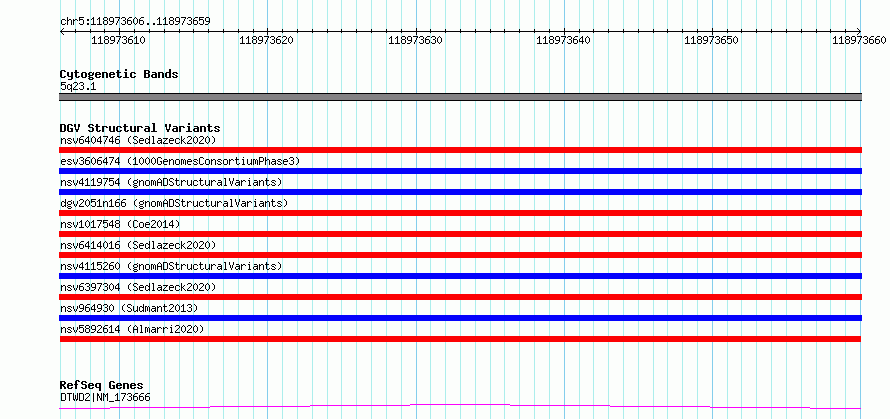Click the nsv964930 (Sudmant2013) variant label
890x419 pixels.
(x=129, y=308)
